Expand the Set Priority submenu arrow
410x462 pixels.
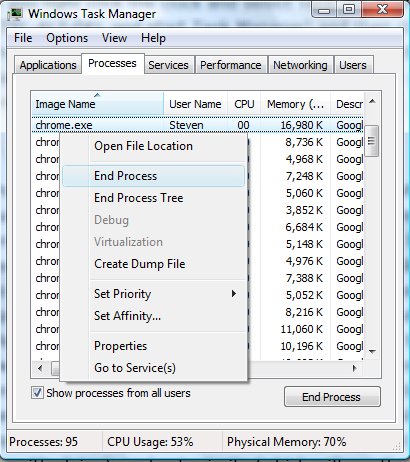click(234, 294)
